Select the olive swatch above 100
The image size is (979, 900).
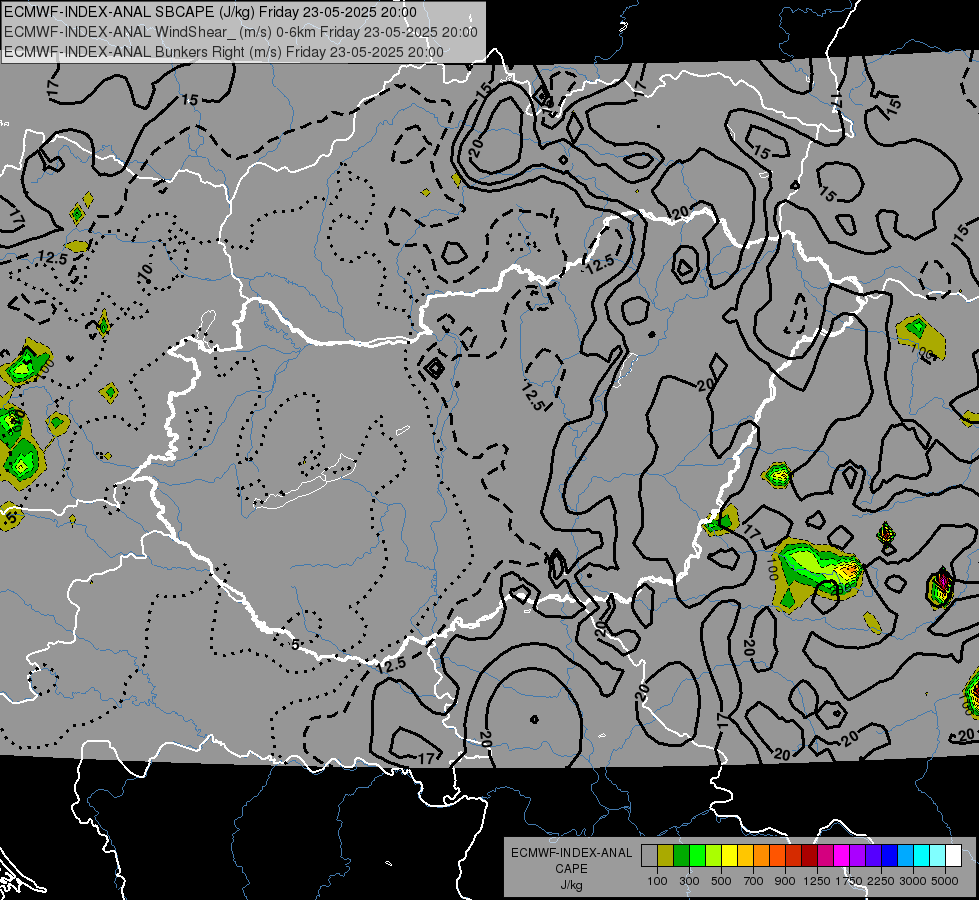665,855
